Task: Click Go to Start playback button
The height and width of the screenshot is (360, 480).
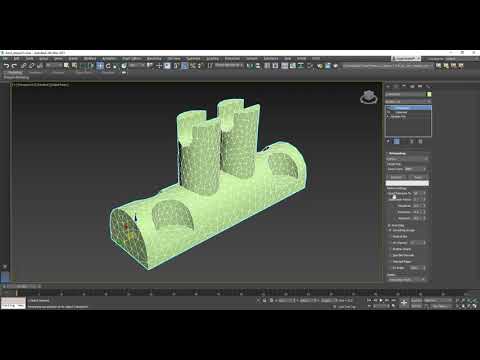Action: (369, 300)
